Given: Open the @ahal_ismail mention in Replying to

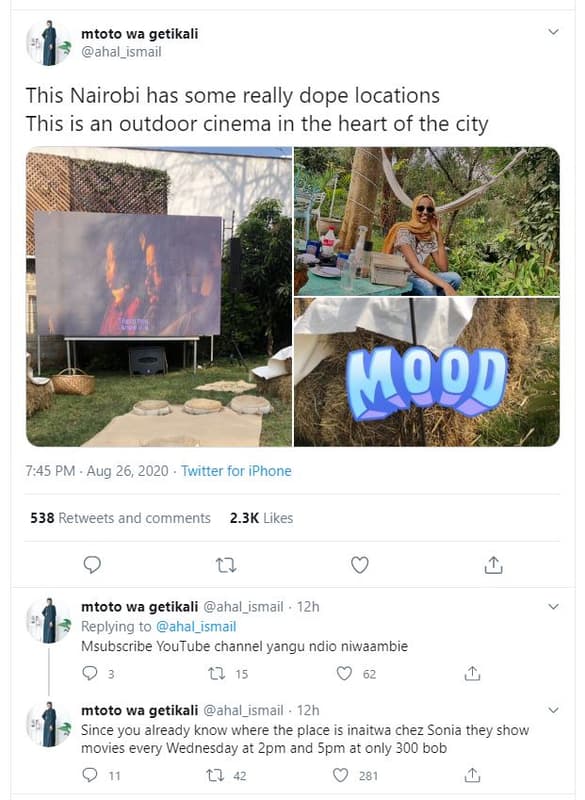Looking at the screenshot, I should coord(196,626).
